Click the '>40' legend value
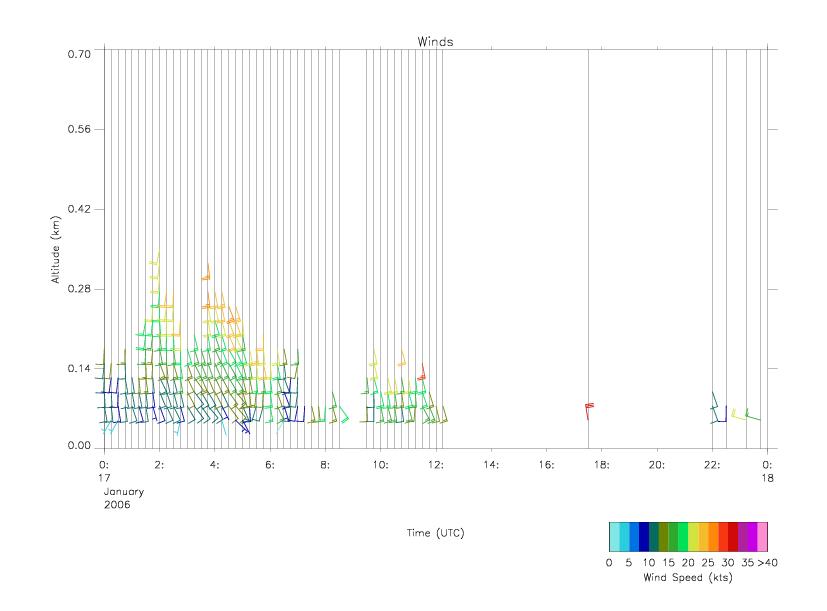This screenshot has width=827, height=611. pyautogui.click(x=767, y=562)
